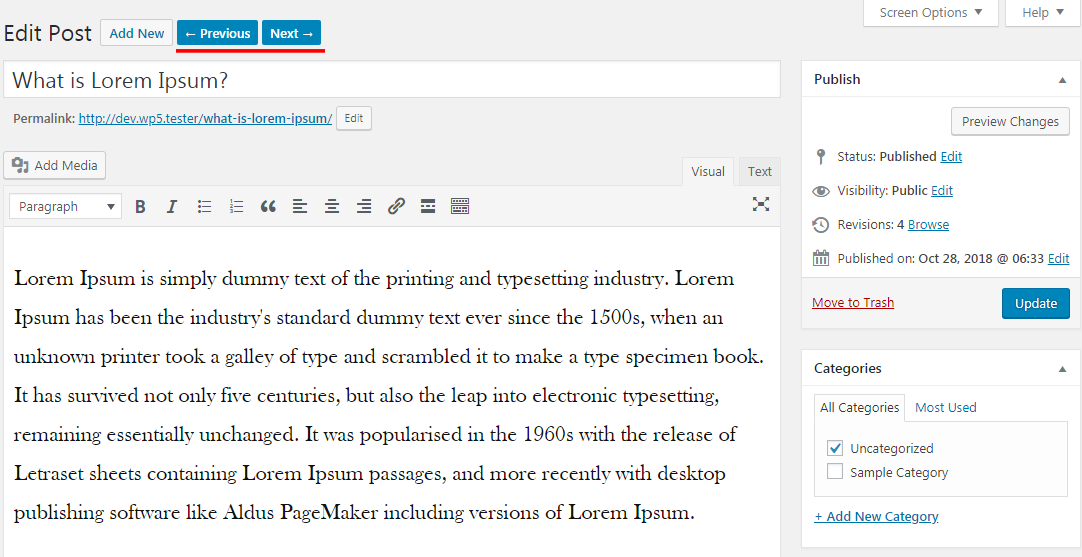Screen dimensions: 1082x557
Task: Click into the post title field
Action: click(x=392, y=79)
